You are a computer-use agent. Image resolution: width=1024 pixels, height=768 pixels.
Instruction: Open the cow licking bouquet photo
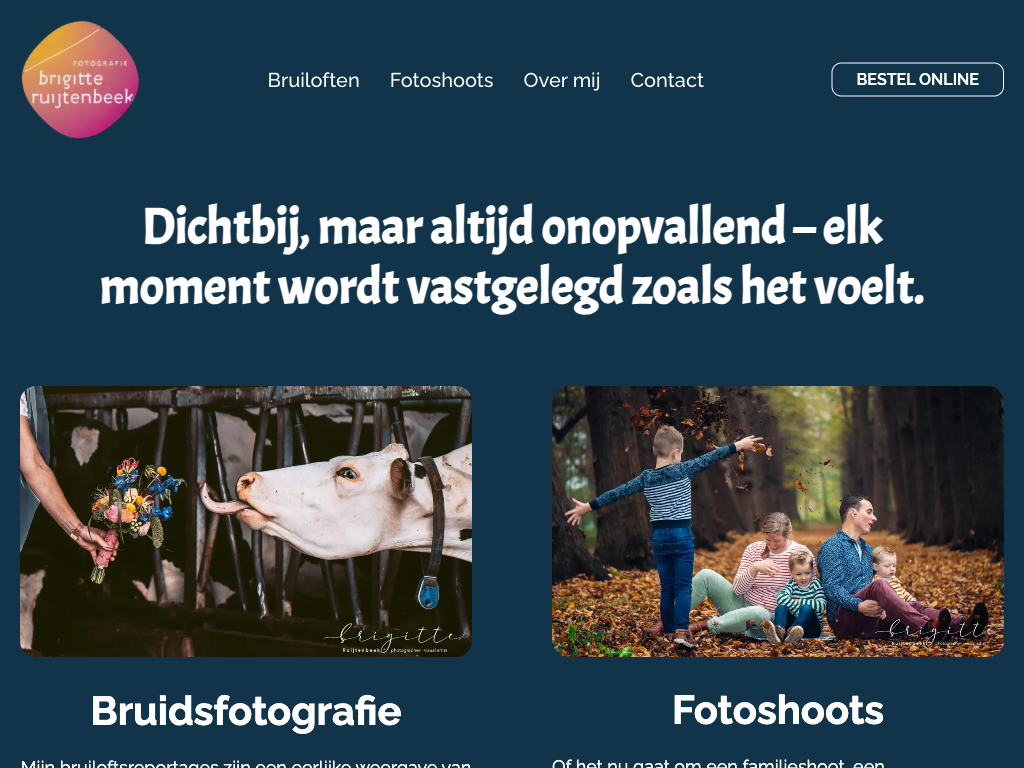coord(246,521)
